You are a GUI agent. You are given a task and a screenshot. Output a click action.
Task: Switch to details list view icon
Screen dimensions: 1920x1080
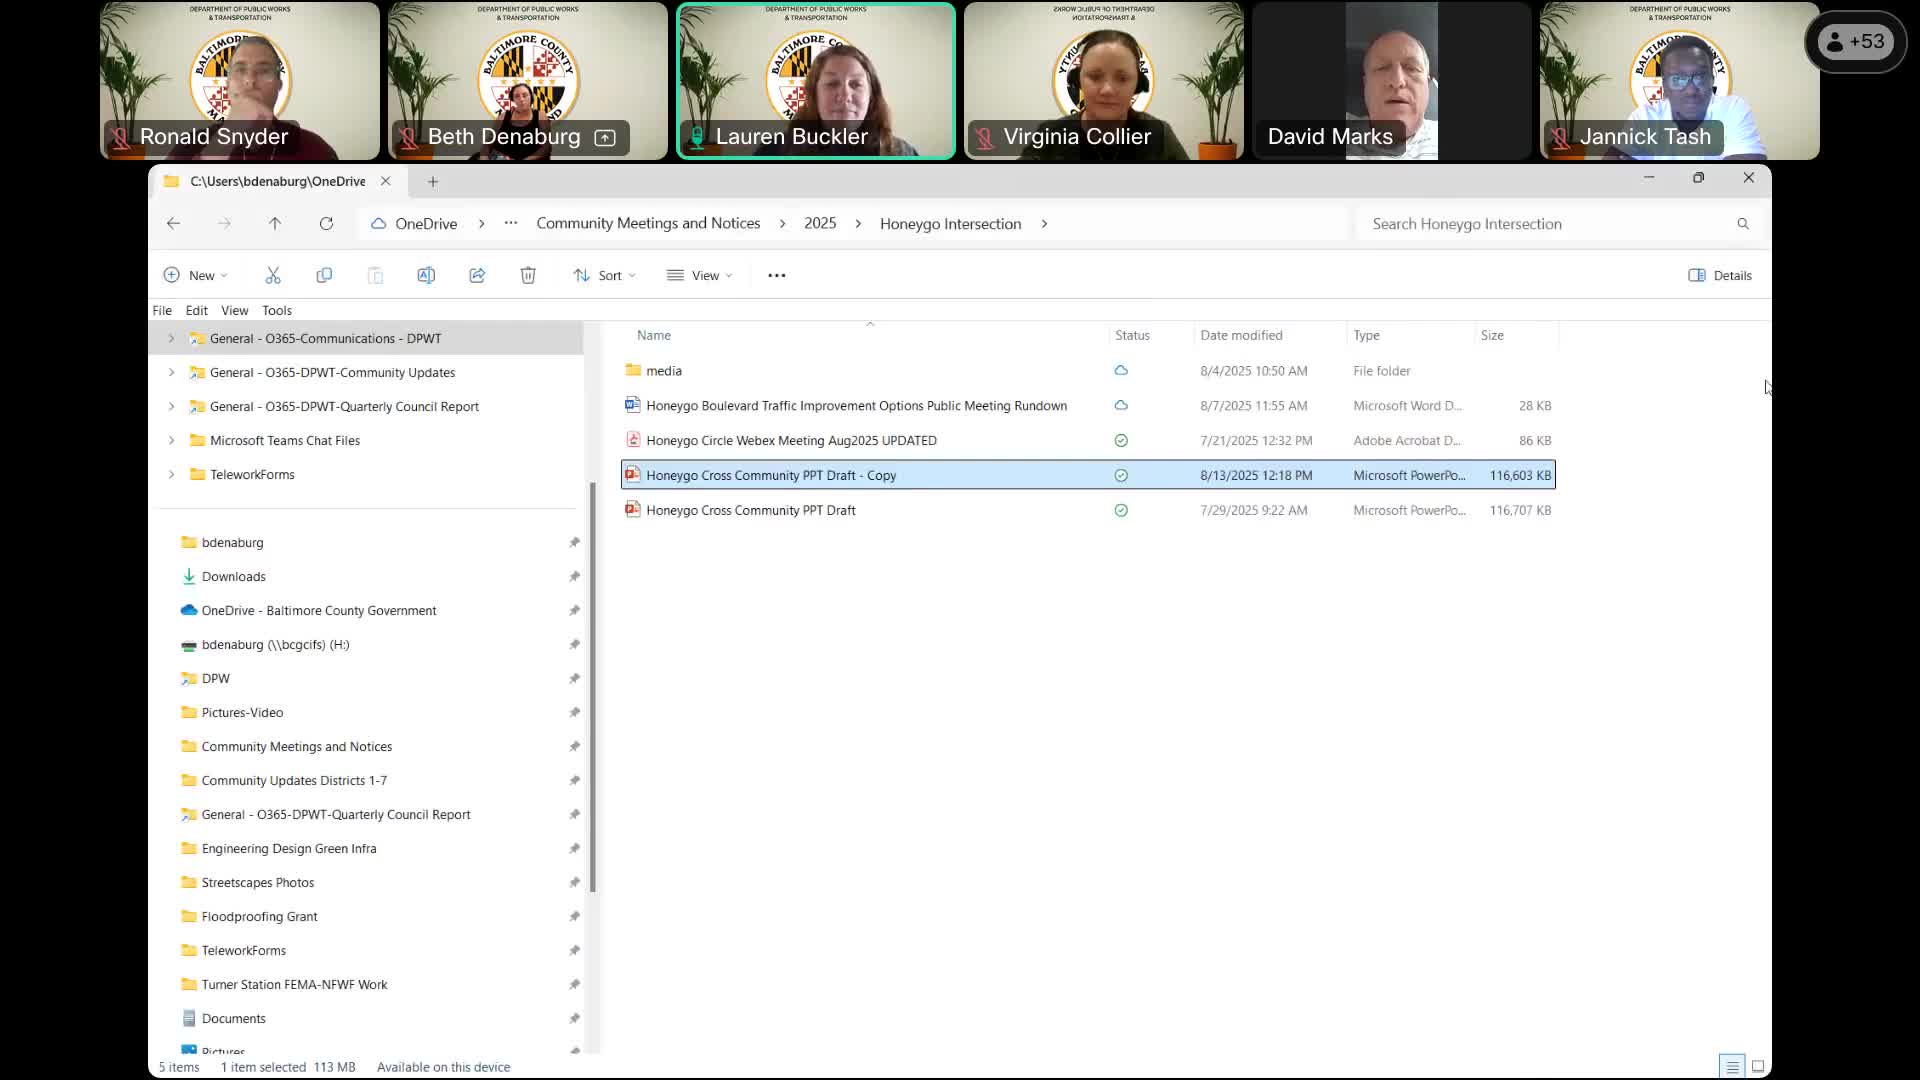coord(1732,1066)
